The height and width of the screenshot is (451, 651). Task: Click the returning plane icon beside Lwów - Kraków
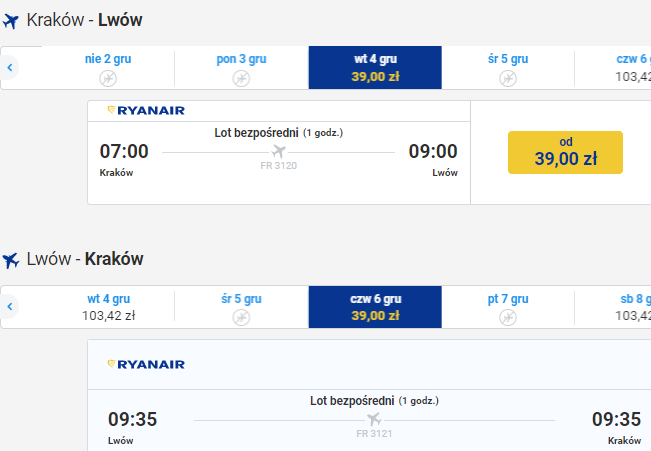[11, 260]
